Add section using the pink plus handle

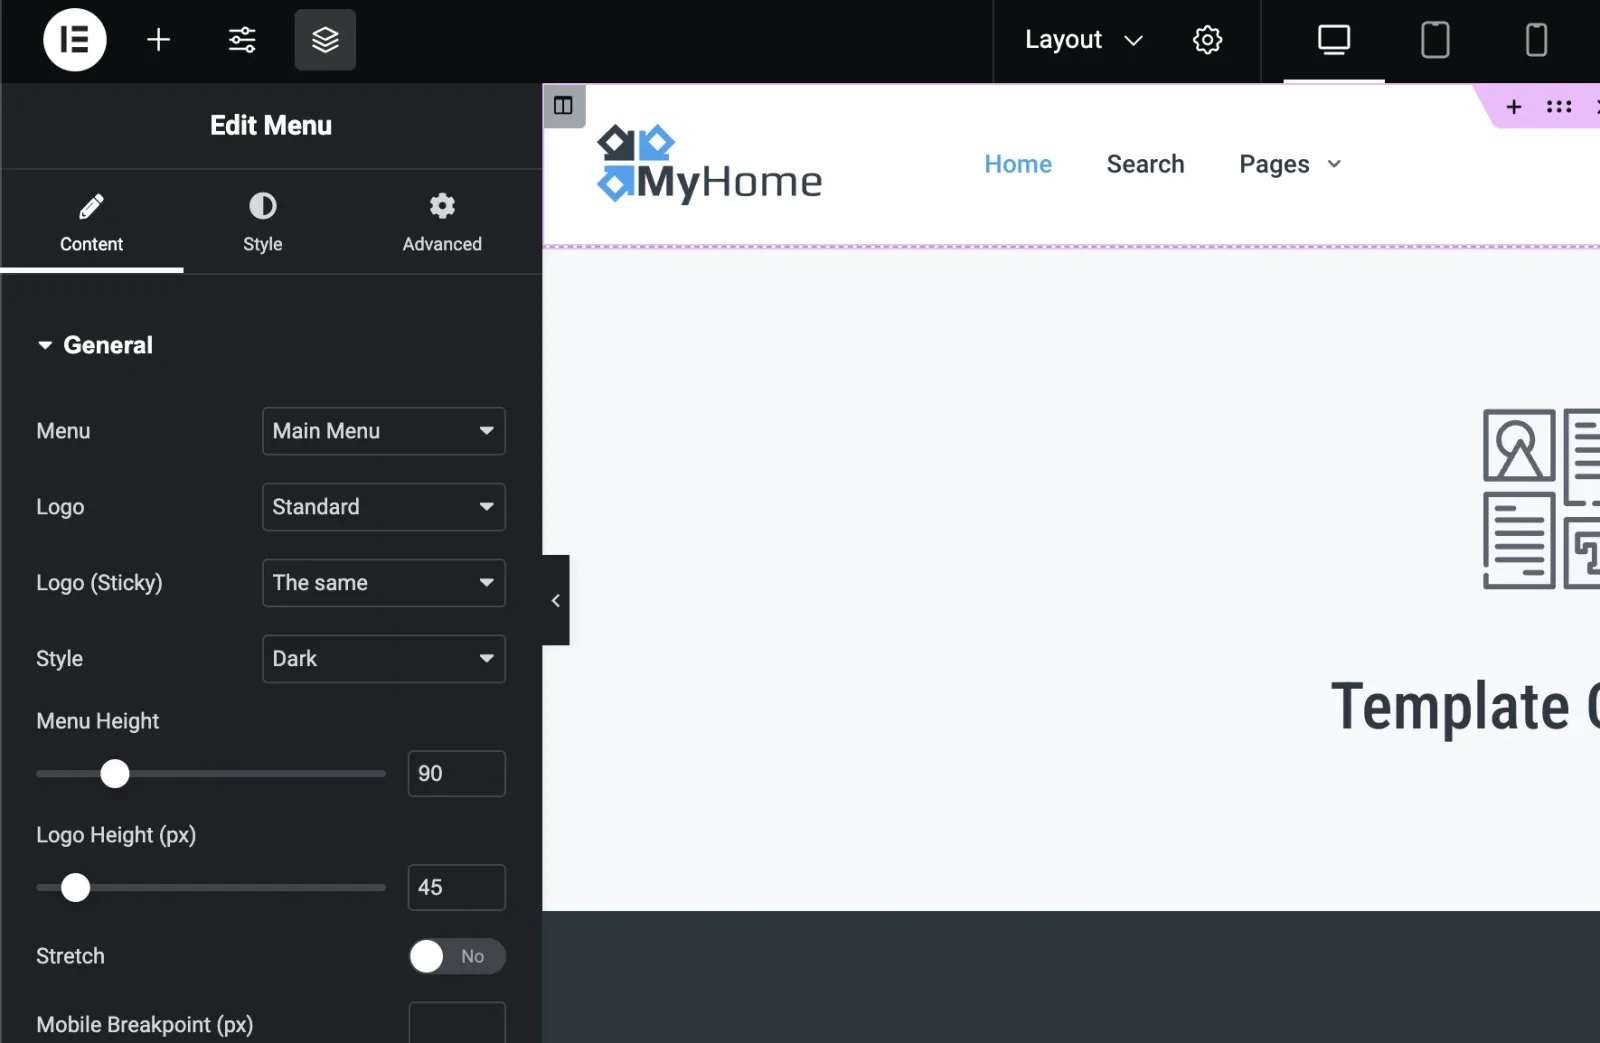pos(1514,107)
